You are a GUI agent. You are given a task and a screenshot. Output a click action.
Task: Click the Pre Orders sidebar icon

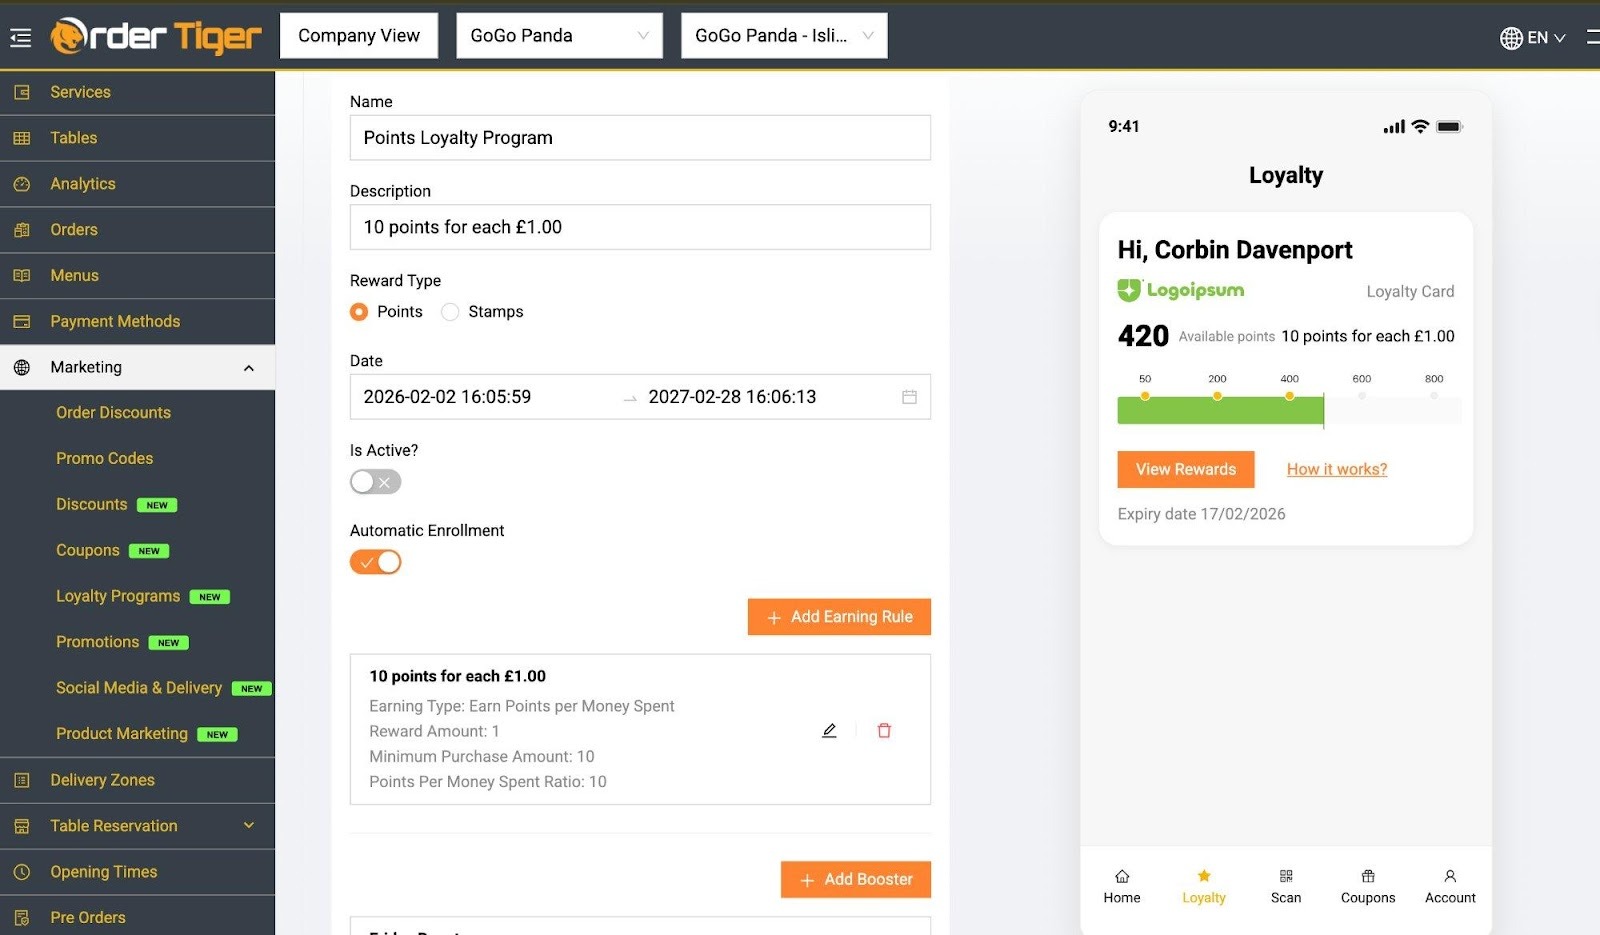[22, 918]
